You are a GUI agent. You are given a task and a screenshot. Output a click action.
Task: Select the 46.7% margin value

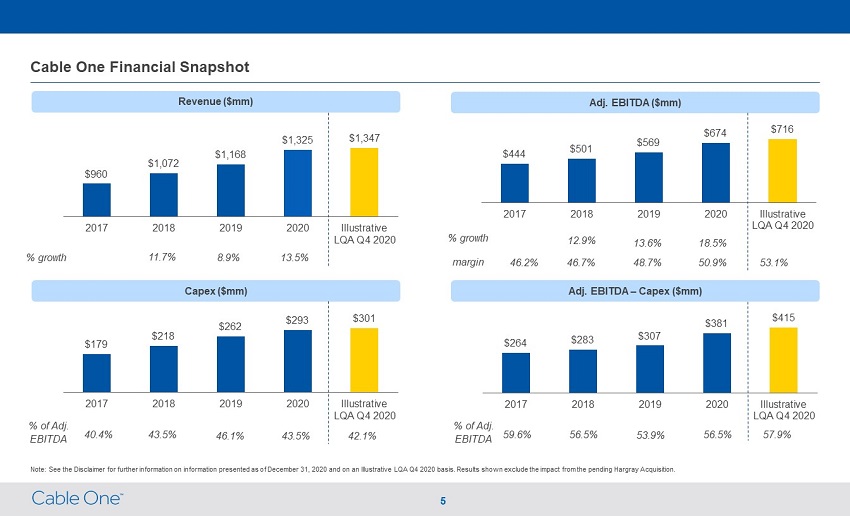tap(581, 263)
